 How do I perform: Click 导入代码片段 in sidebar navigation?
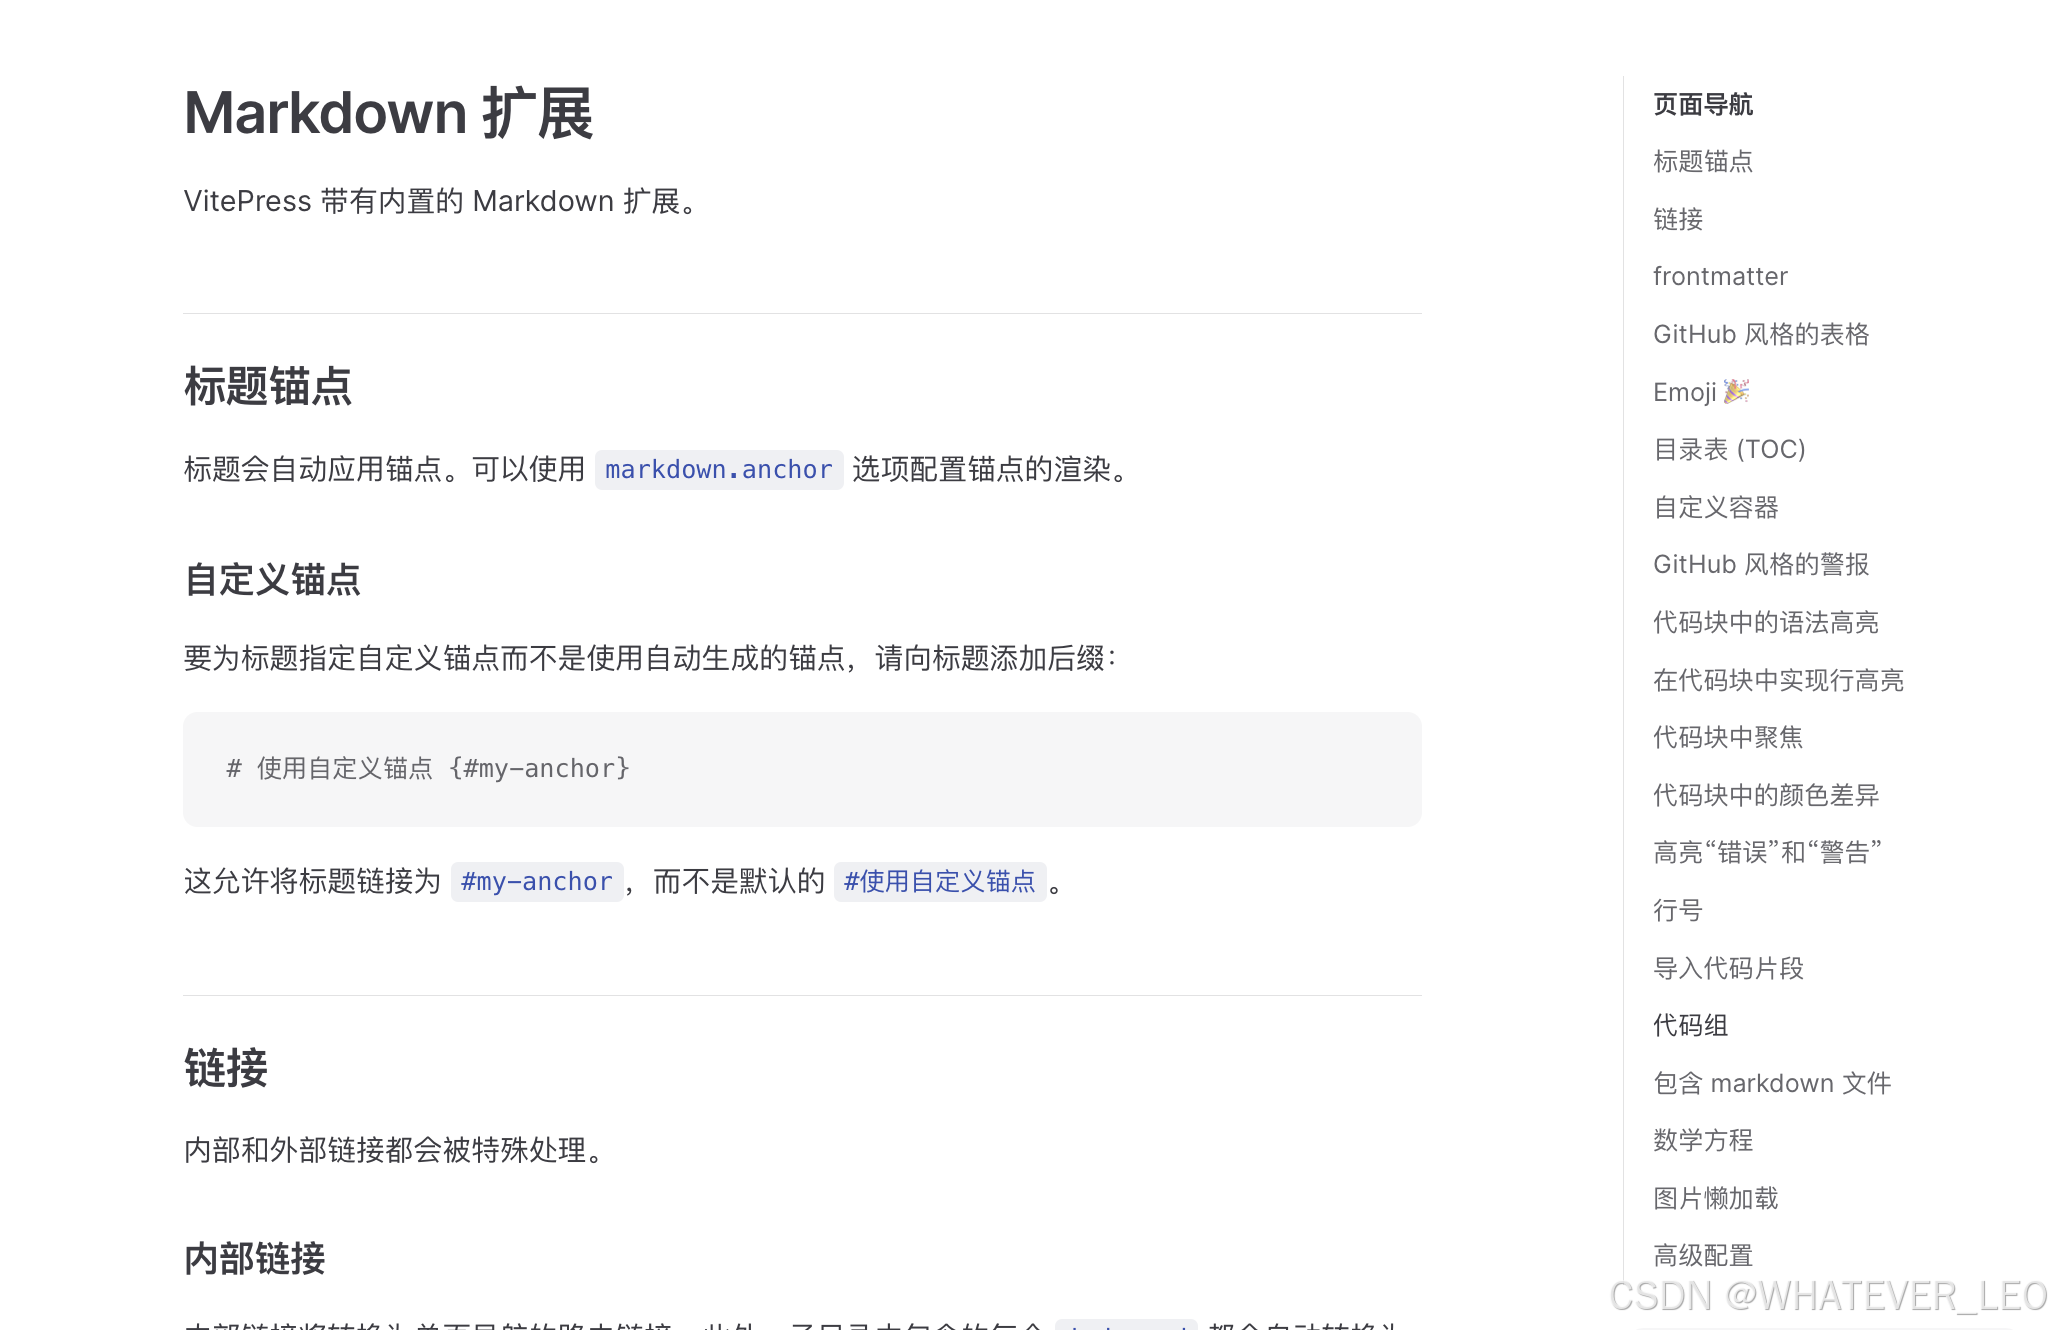1727,968
